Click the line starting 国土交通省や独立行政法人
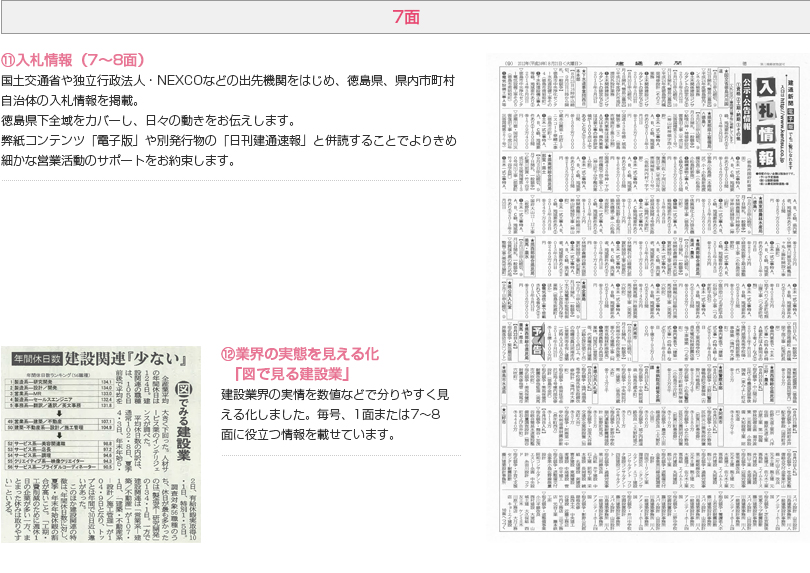The image size is (810, 573). [228, 81]
